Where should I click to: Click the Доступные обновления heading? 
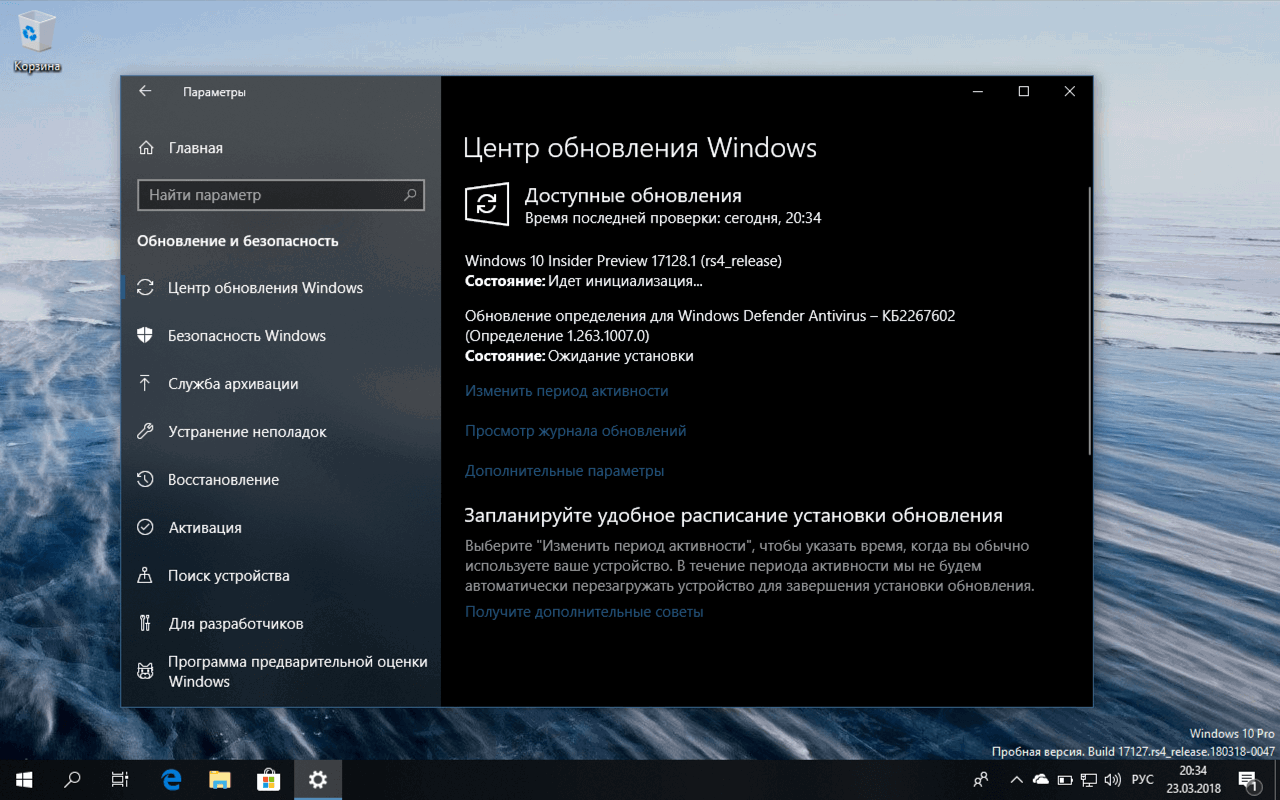(633, 196)
